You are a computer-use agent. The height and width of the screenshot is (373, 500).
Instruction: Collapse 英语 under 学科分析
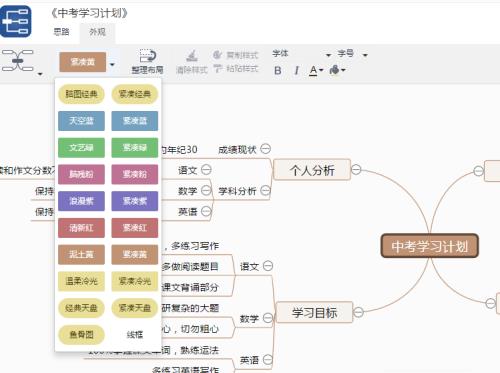coord(206,211)
